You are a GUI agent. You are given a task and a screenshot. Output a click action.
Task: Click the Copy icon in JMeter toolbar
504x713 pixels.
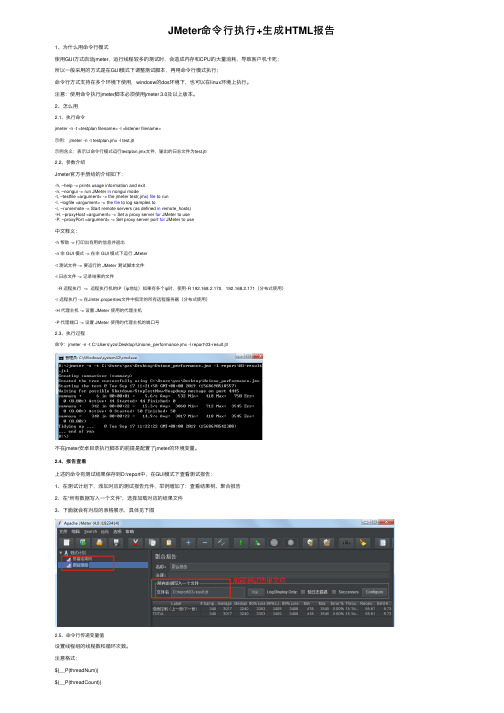152,542
